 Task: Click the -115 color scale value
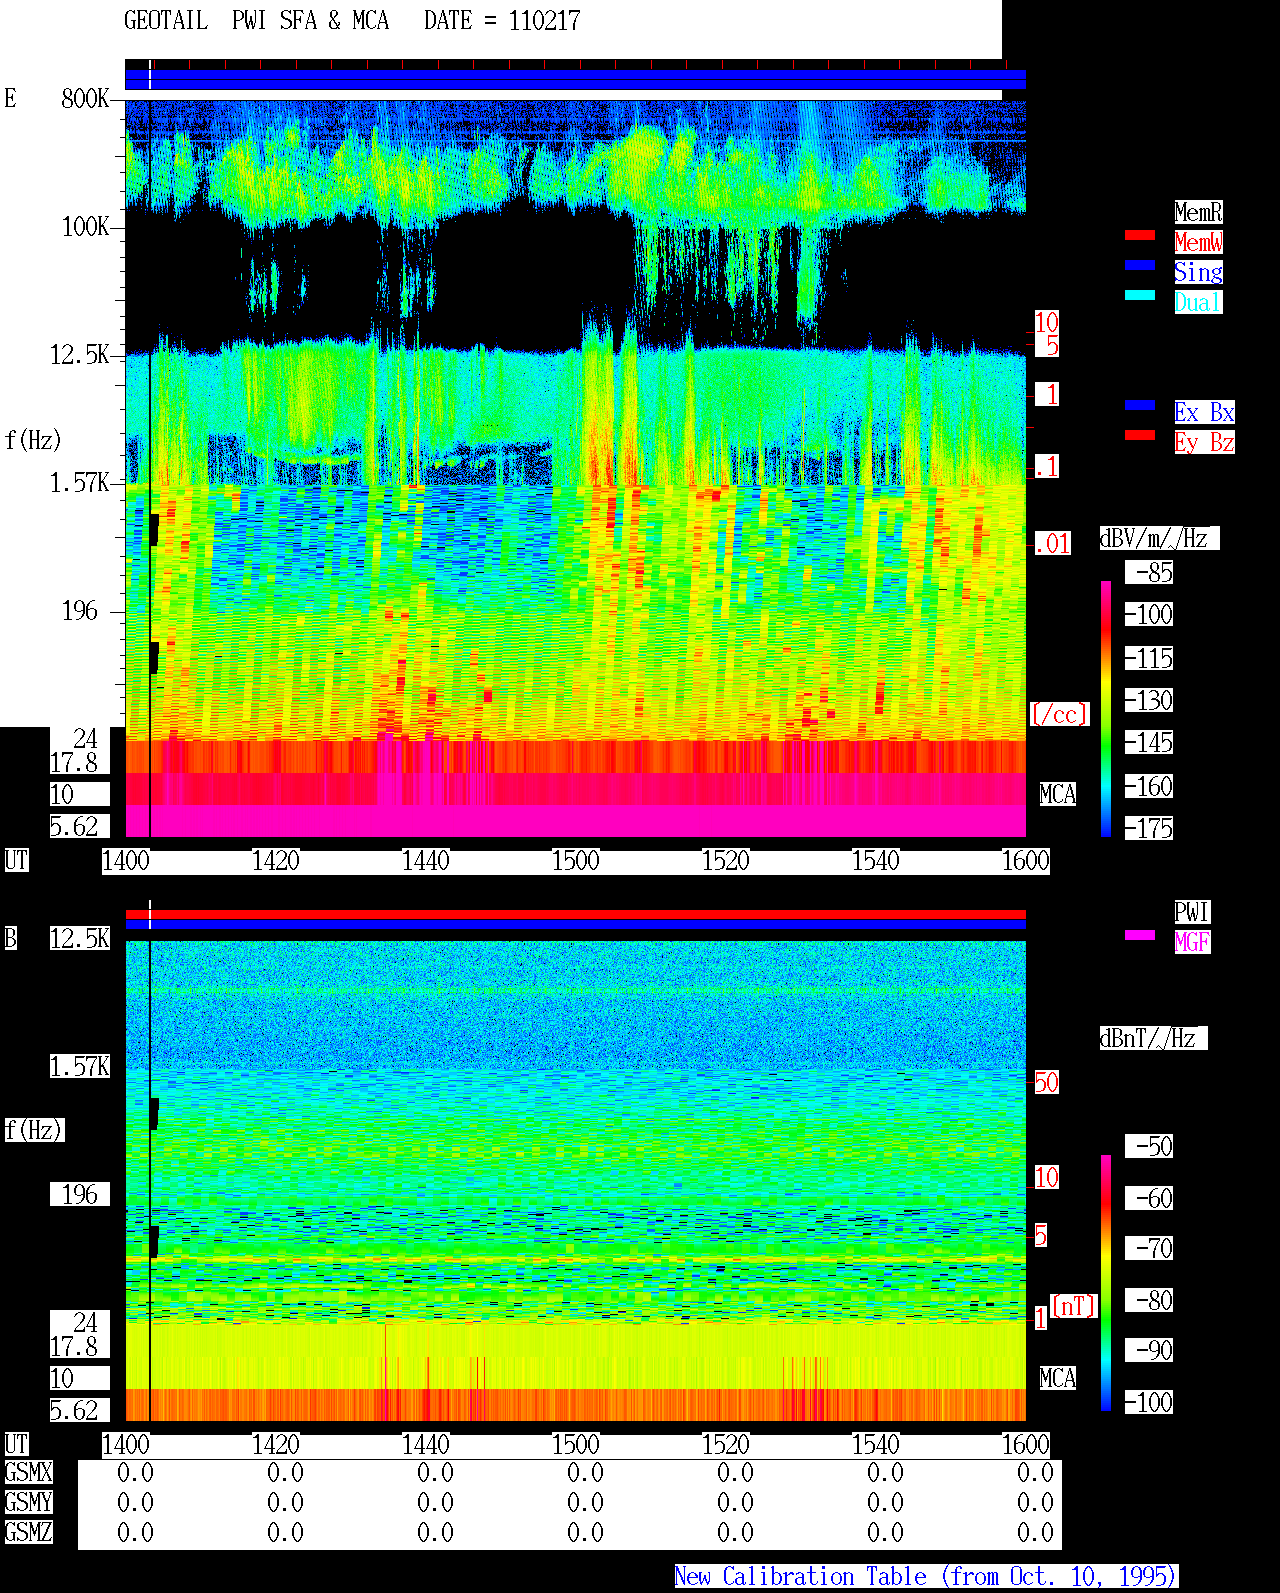pyautogui.click(x=1149, y=658)
